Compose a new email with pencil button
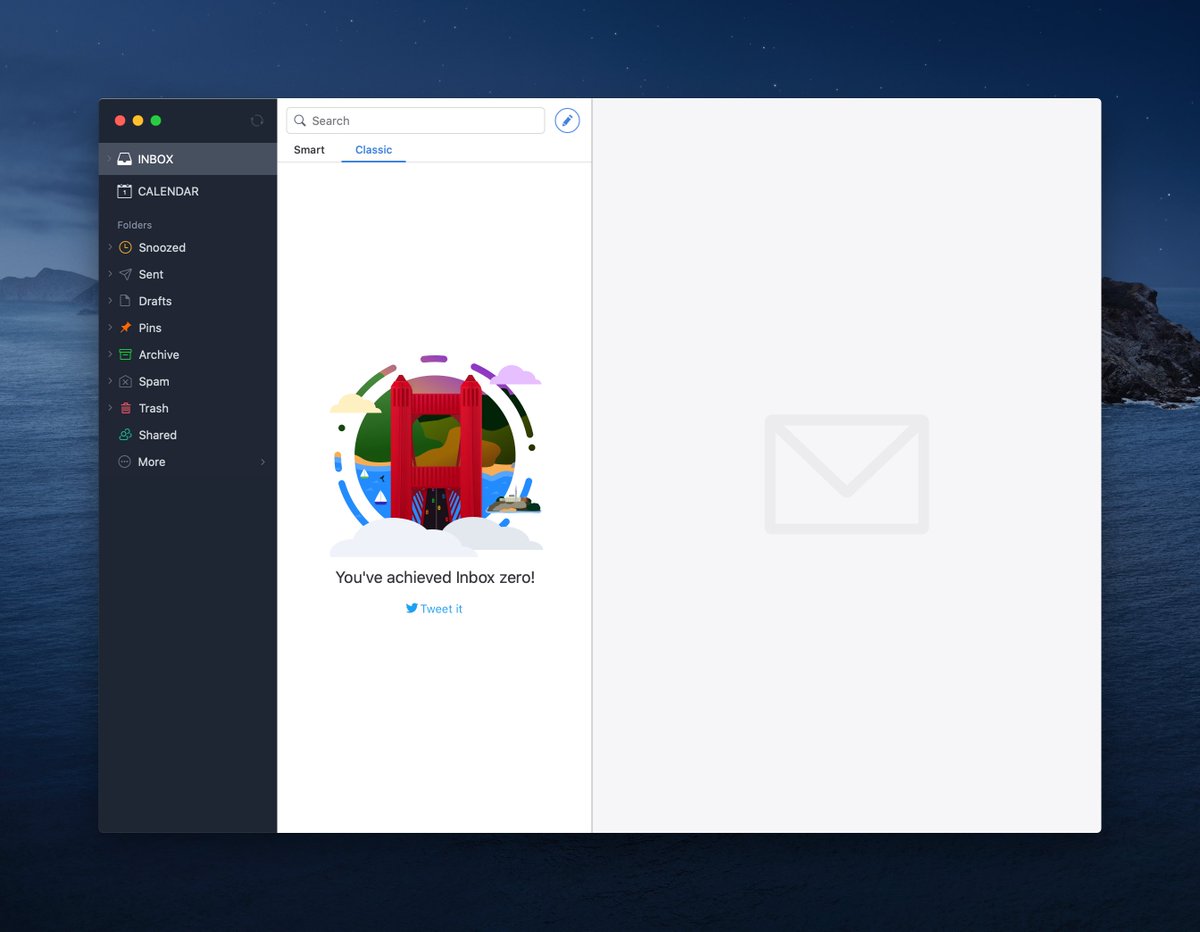 coord(567,121)
